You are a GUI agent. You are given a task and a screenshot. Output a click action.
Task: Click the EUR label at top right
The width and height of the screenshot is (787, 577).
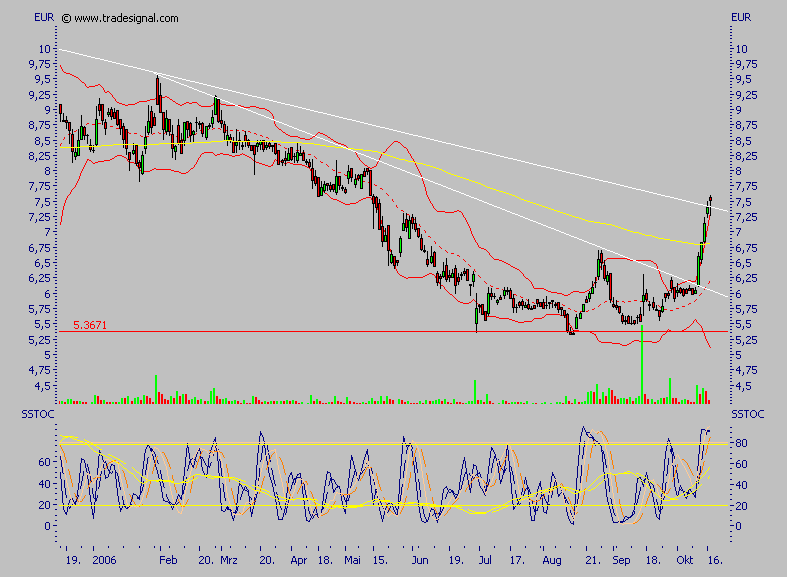[x=741, y=18]
